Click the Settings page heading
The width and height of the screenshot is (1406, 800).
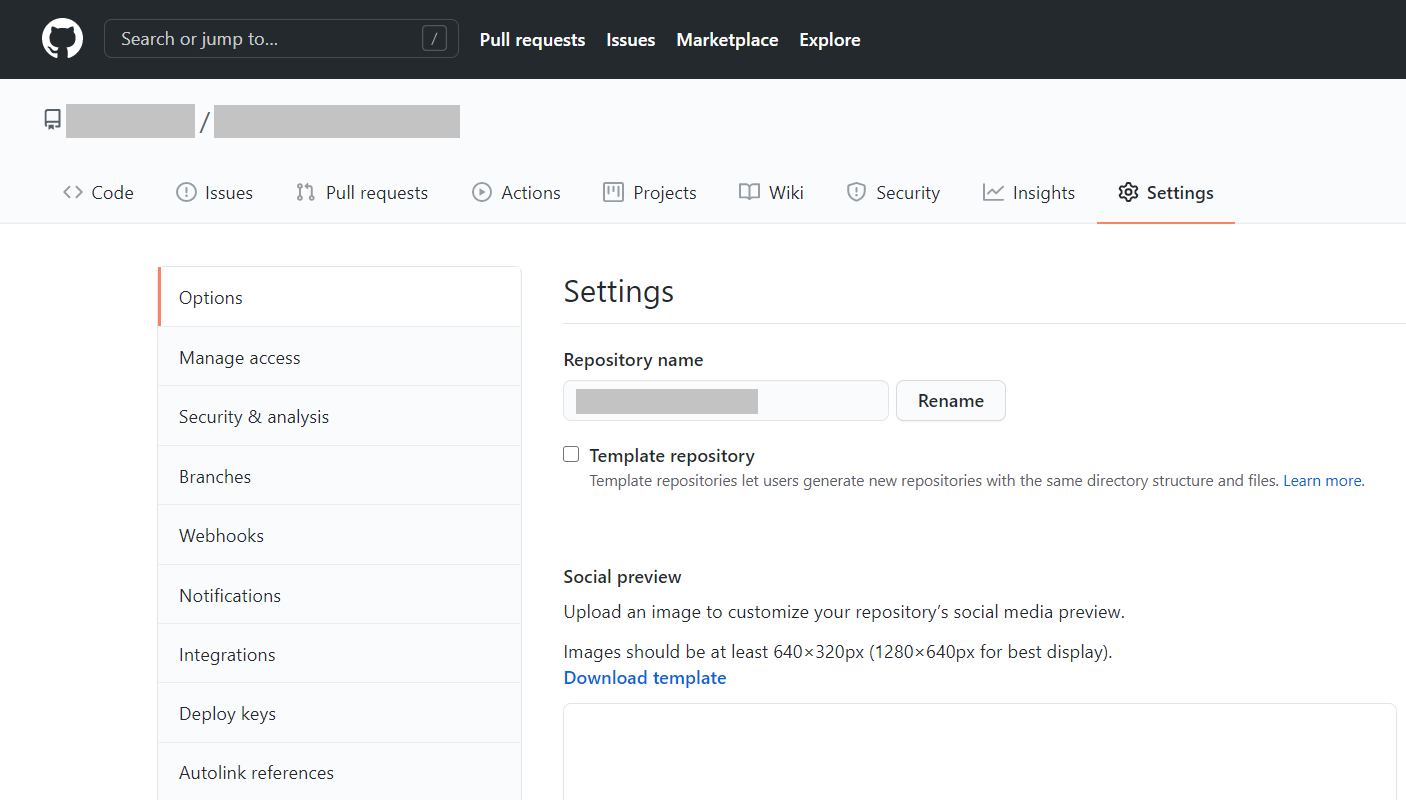[x=619, y=292]
